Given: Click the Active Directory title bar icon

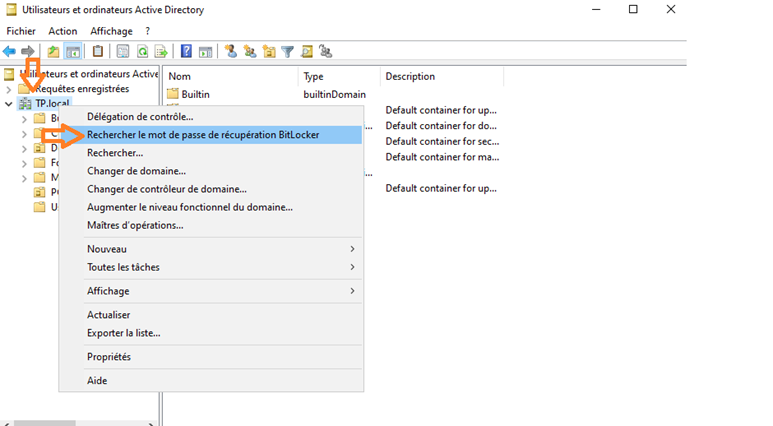Looking at the screenshot, I should pos(11,9).
